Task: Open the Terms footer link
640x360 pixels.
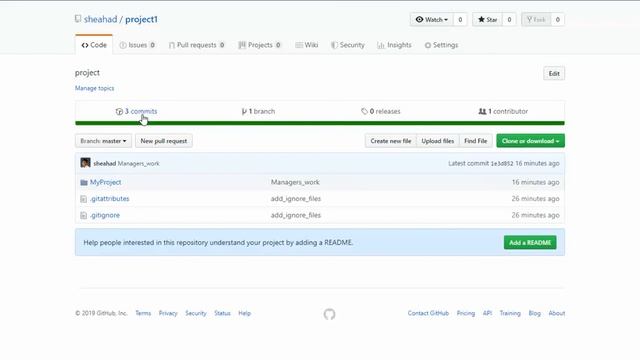Action: click(143, 313)
